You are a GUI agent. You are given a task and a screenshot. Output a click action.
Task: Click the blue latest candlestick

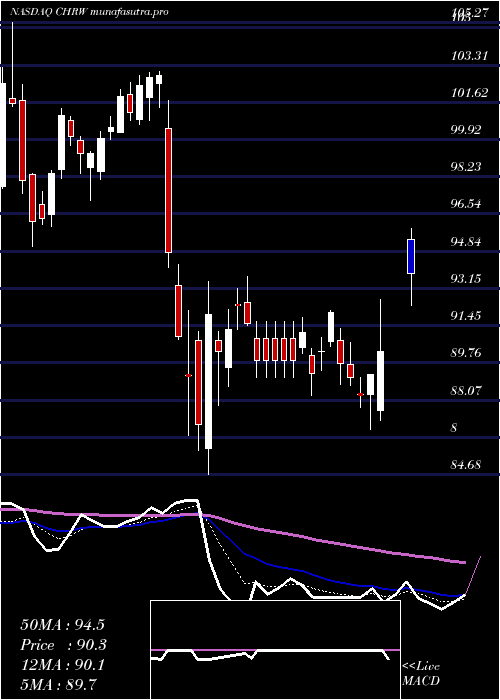tap(411, 256)
